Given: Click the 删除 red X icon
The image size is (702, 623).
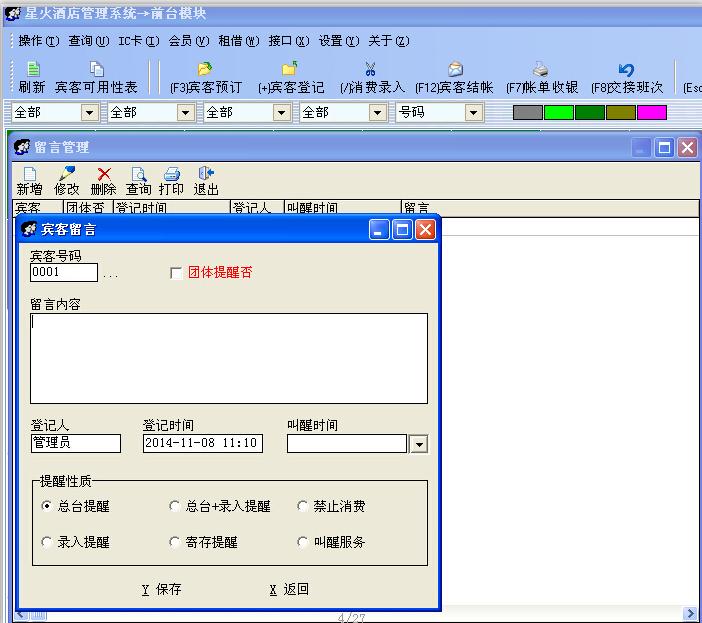Looking at the screenshot, I should (104, 174).
